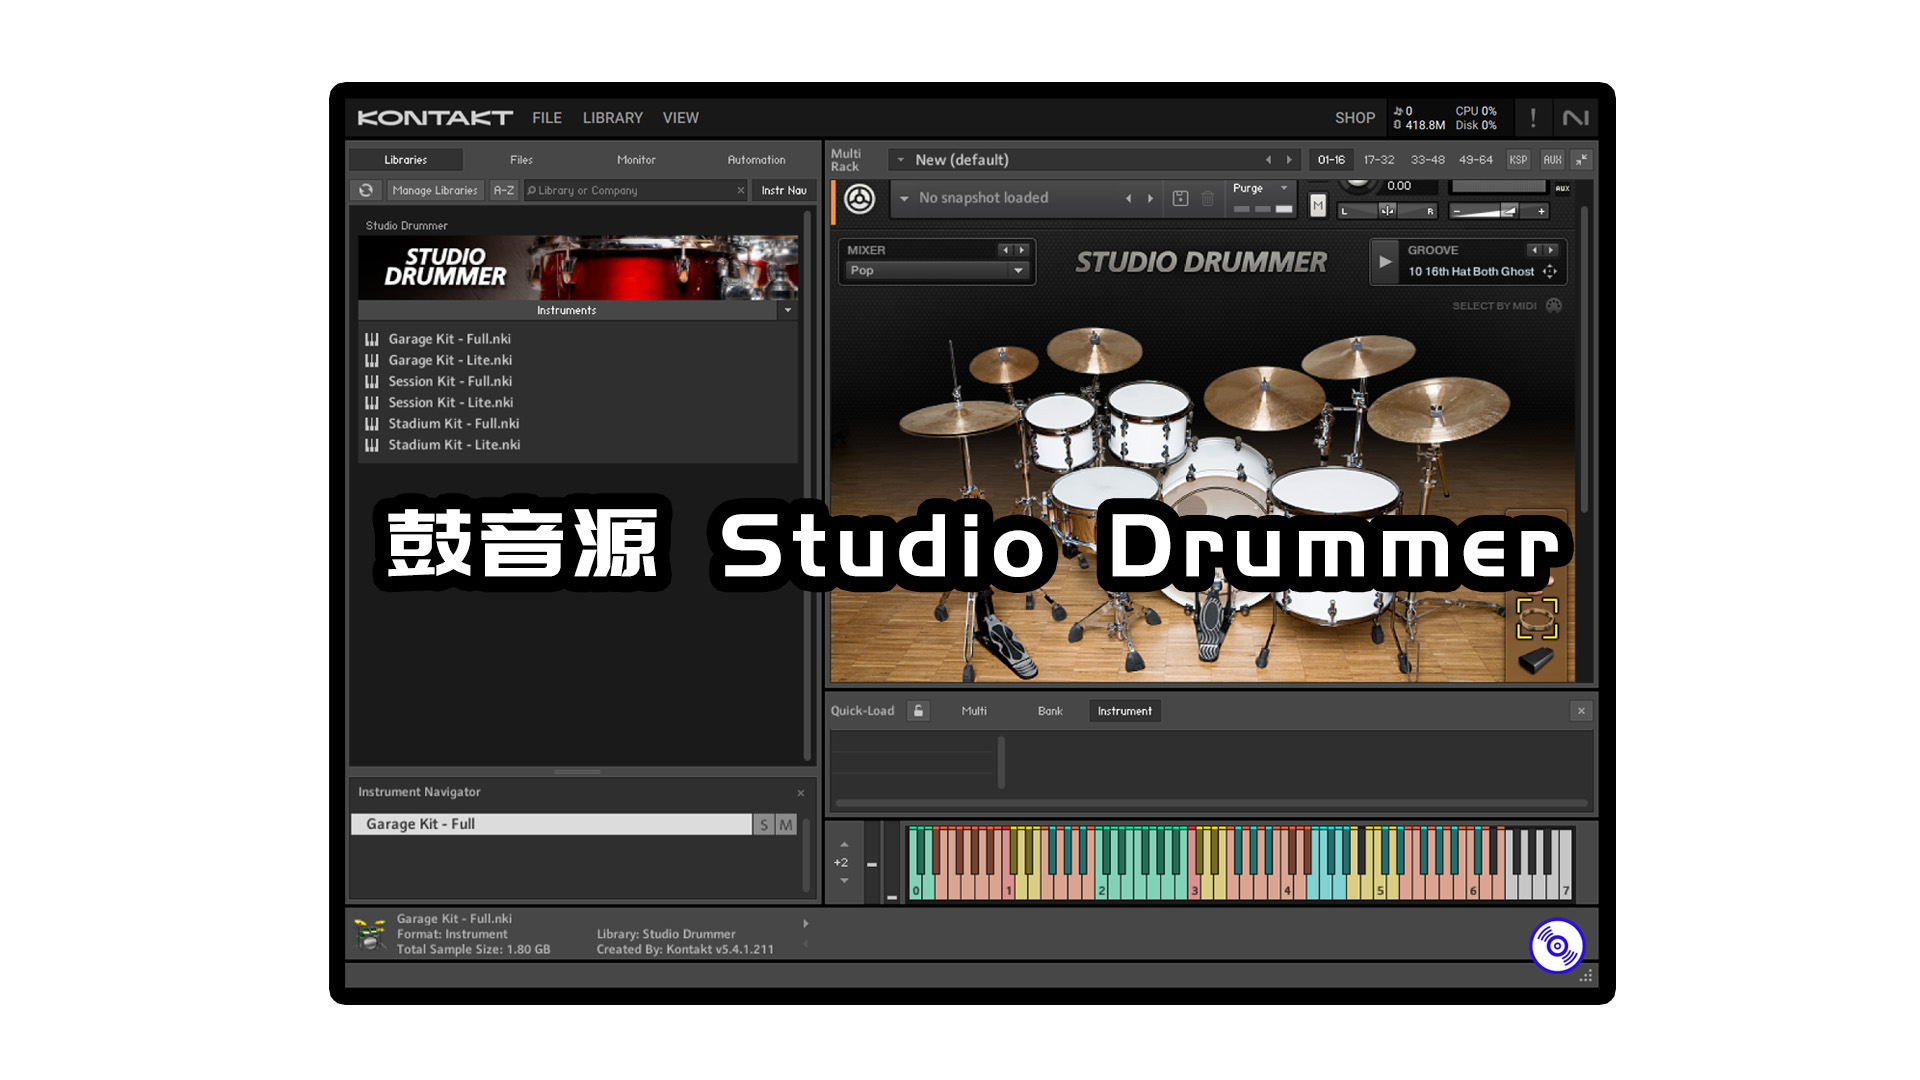Switch to the Automation tab

tap(756, 160)
